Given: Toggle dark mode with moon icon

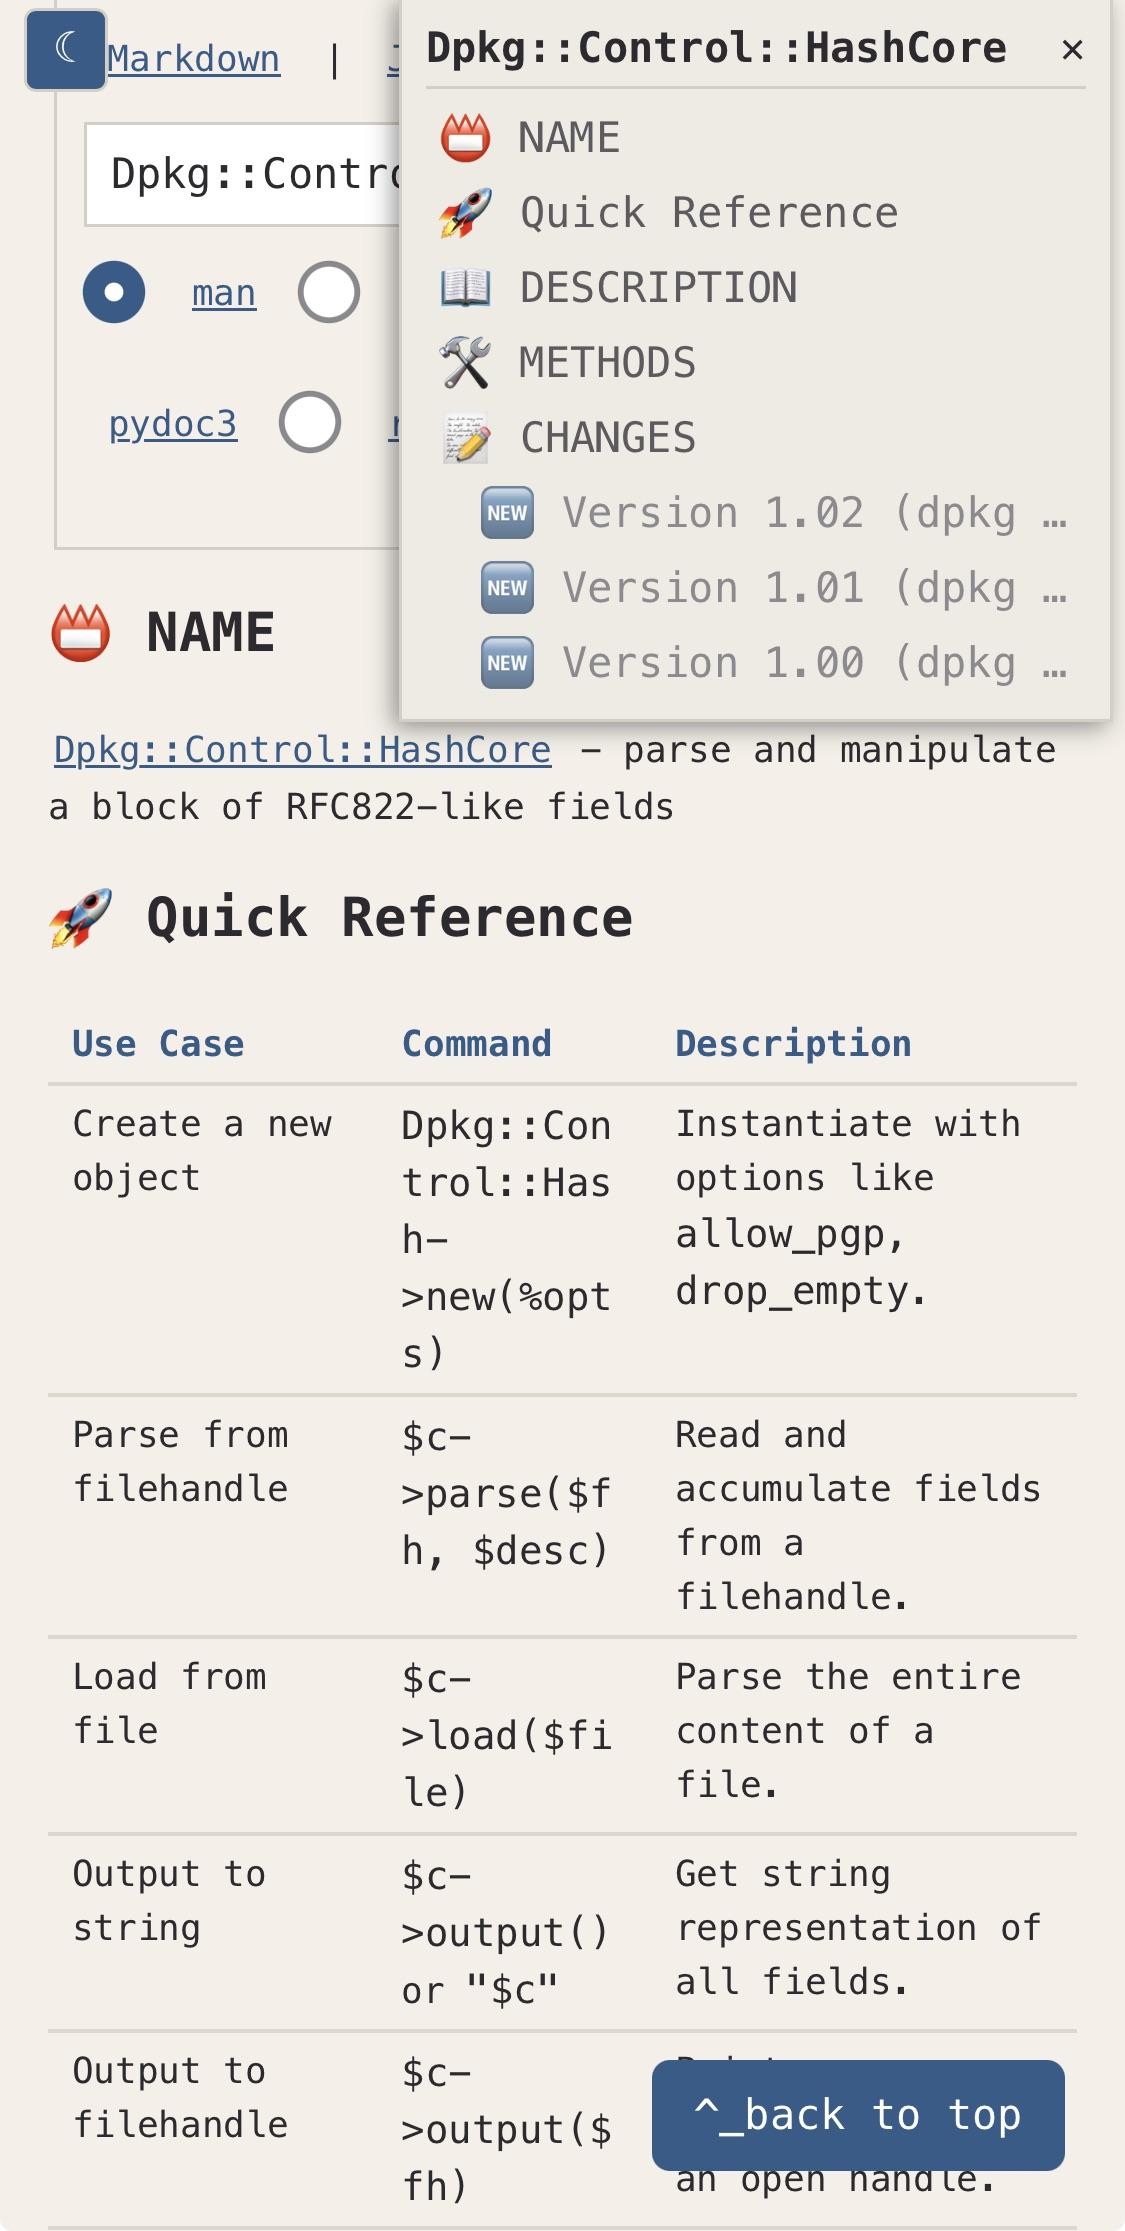Looking at the screenshot, I should [66, 50].
